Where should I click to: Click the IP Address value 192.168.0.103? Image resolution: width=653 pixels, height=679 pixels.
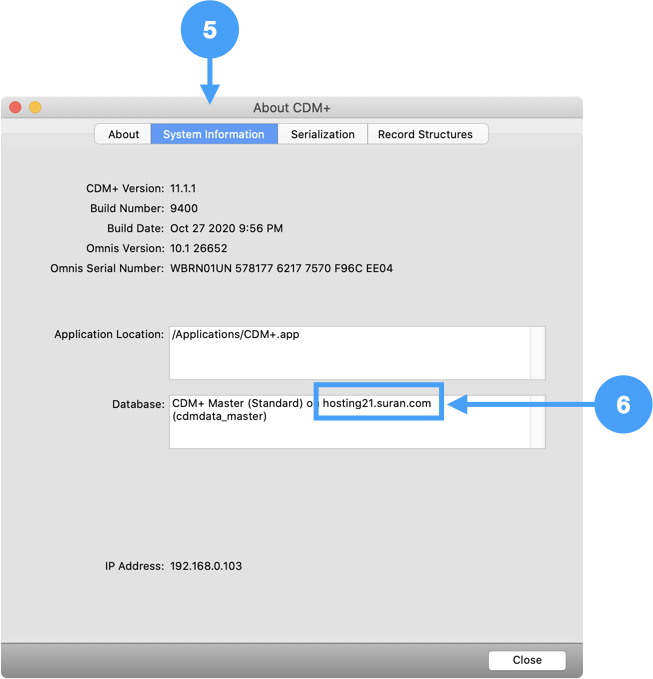coord(206,566)
